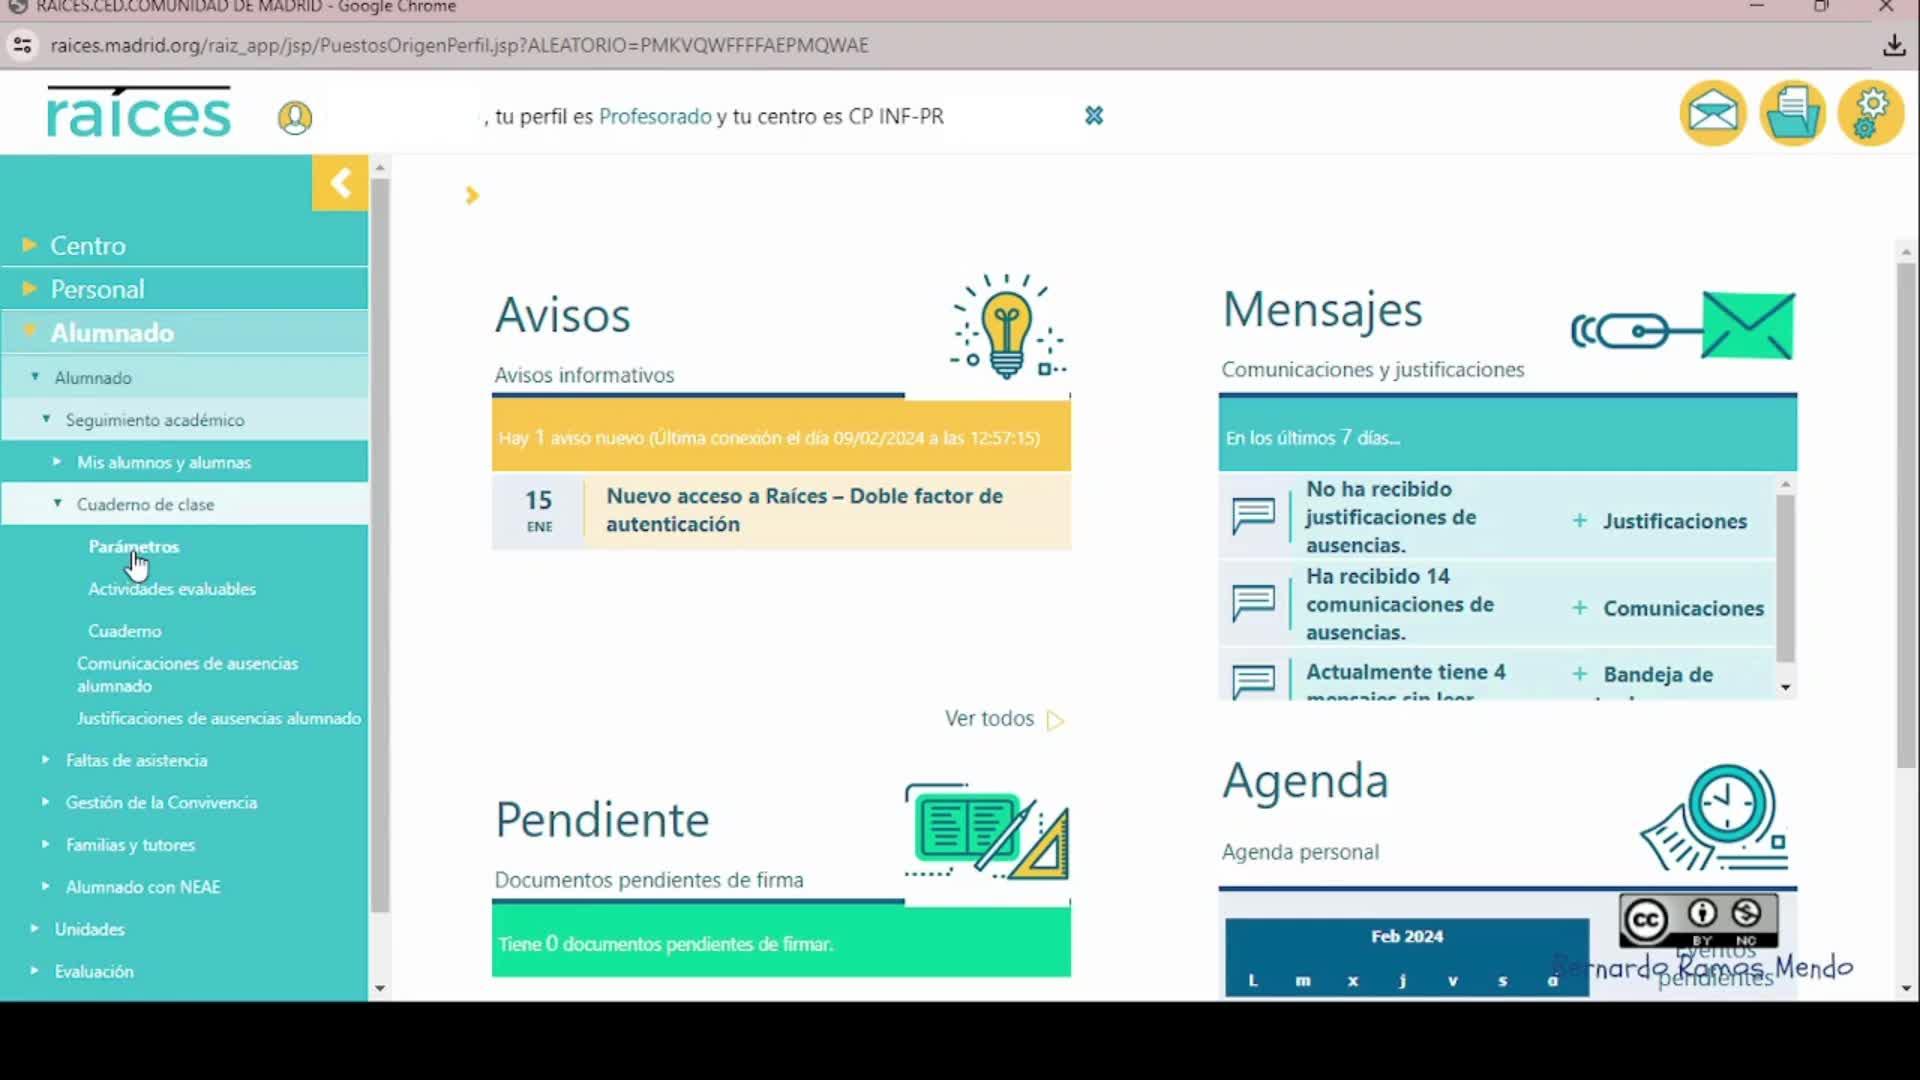Open the settings gears icon
Screen dimensions: 1920x1080
(x=1870, y=113)
